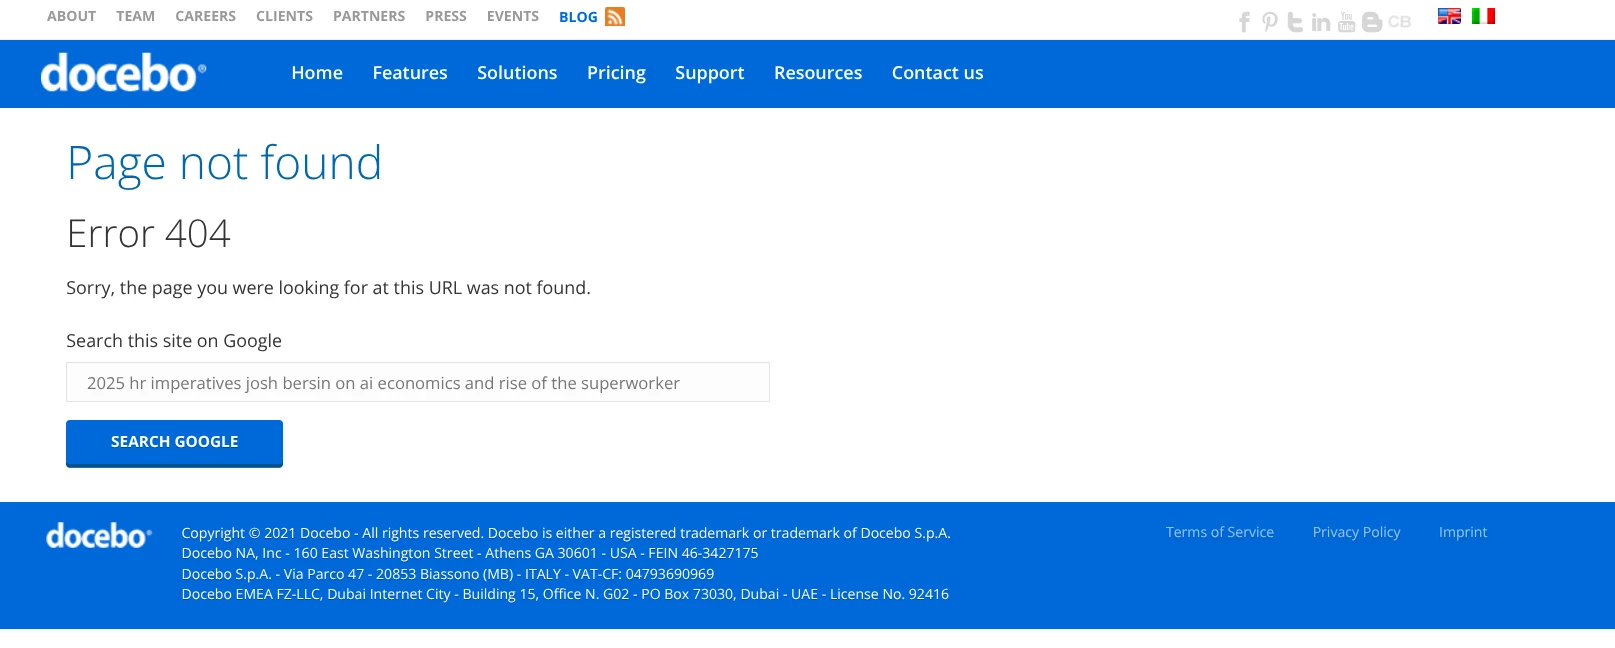Open the Twitter social icon

[x=1295, y=22]
